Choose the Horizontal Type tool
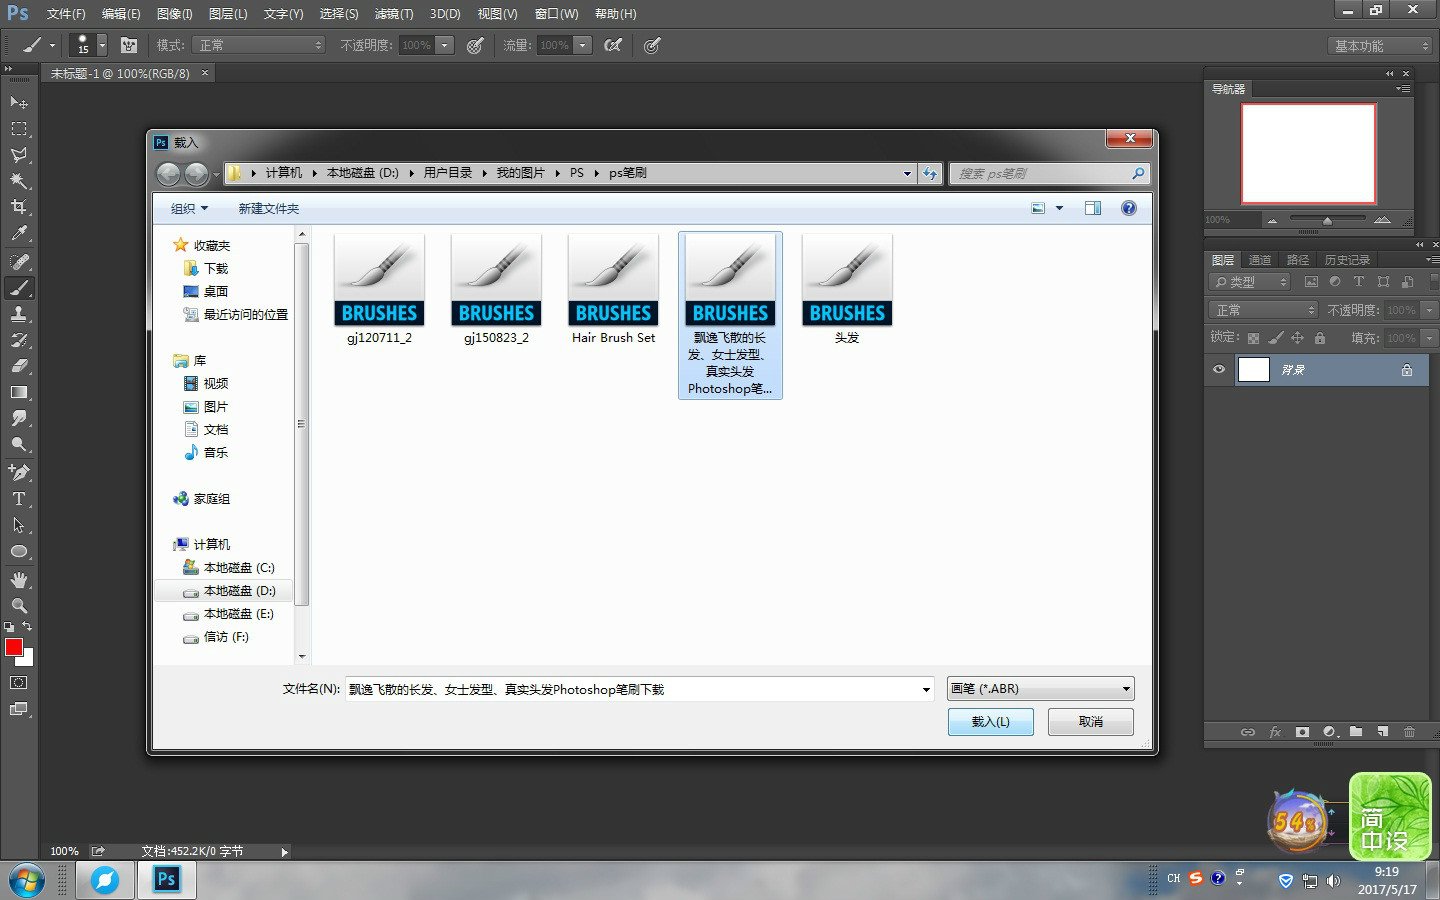This screenshot has width=1440, height=900. (x=19, y=498)
